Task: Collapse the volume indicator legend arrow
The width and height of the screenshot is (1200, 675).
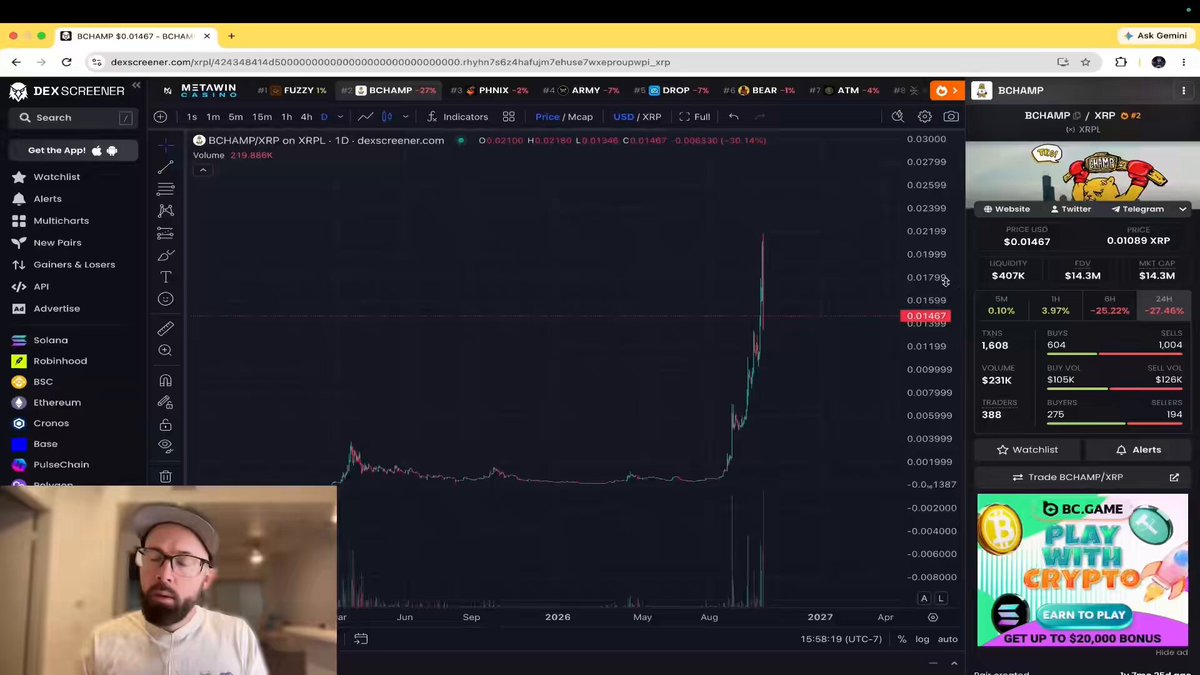Action: coord(203,170)
